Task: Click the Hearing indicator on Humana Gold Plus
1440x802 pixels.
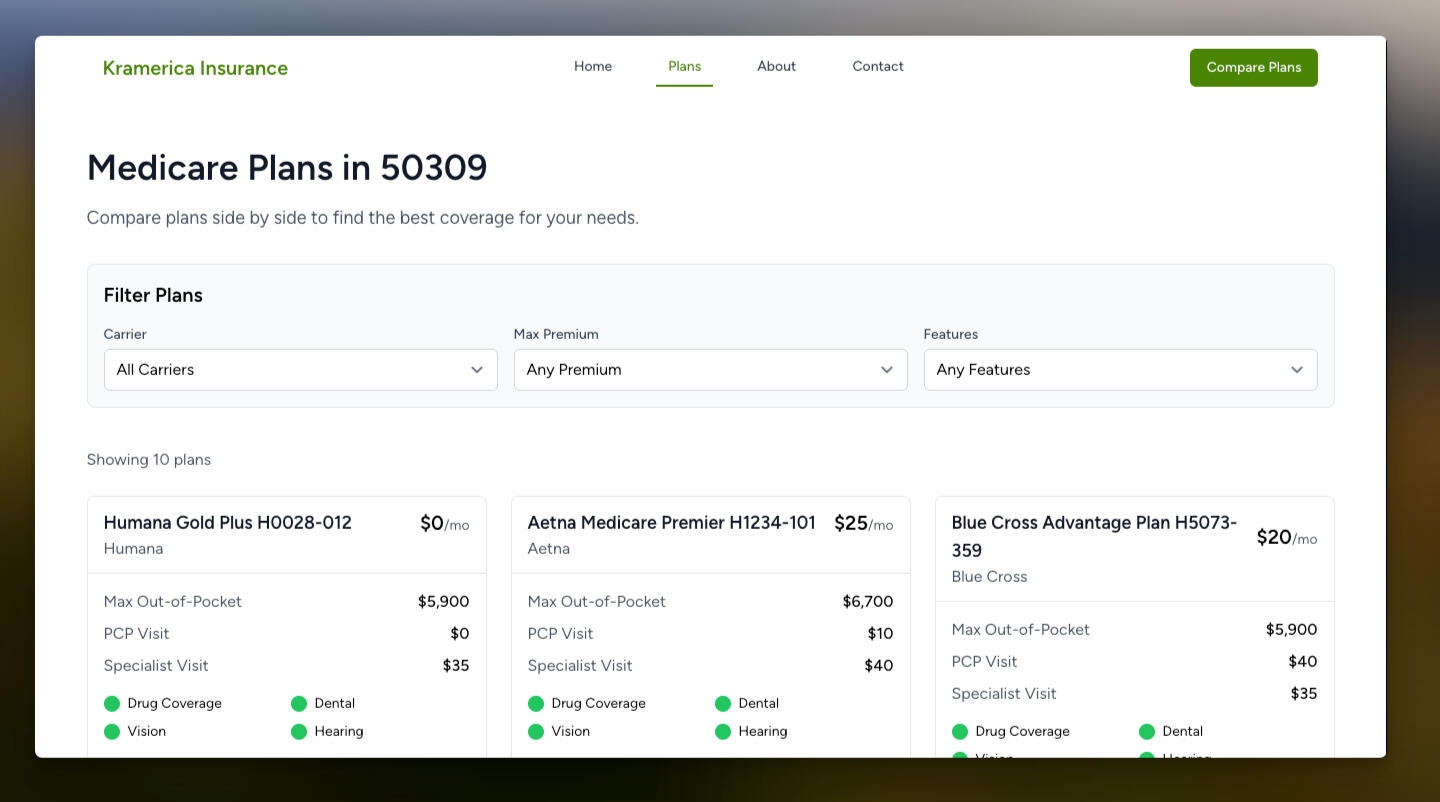Action: pos(299,731)
